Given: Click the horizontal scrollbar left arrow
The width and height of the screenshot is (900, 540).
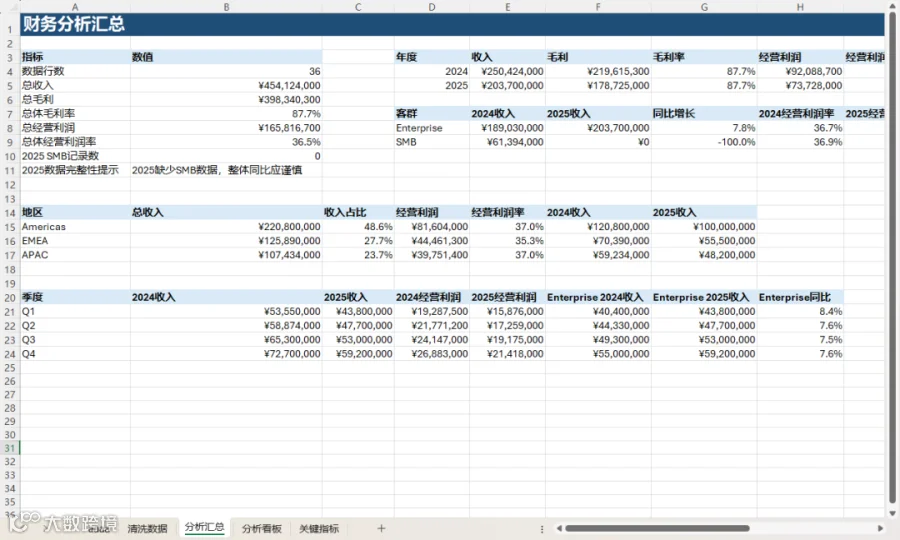Looking at the screenshot, I should point(559,528).
